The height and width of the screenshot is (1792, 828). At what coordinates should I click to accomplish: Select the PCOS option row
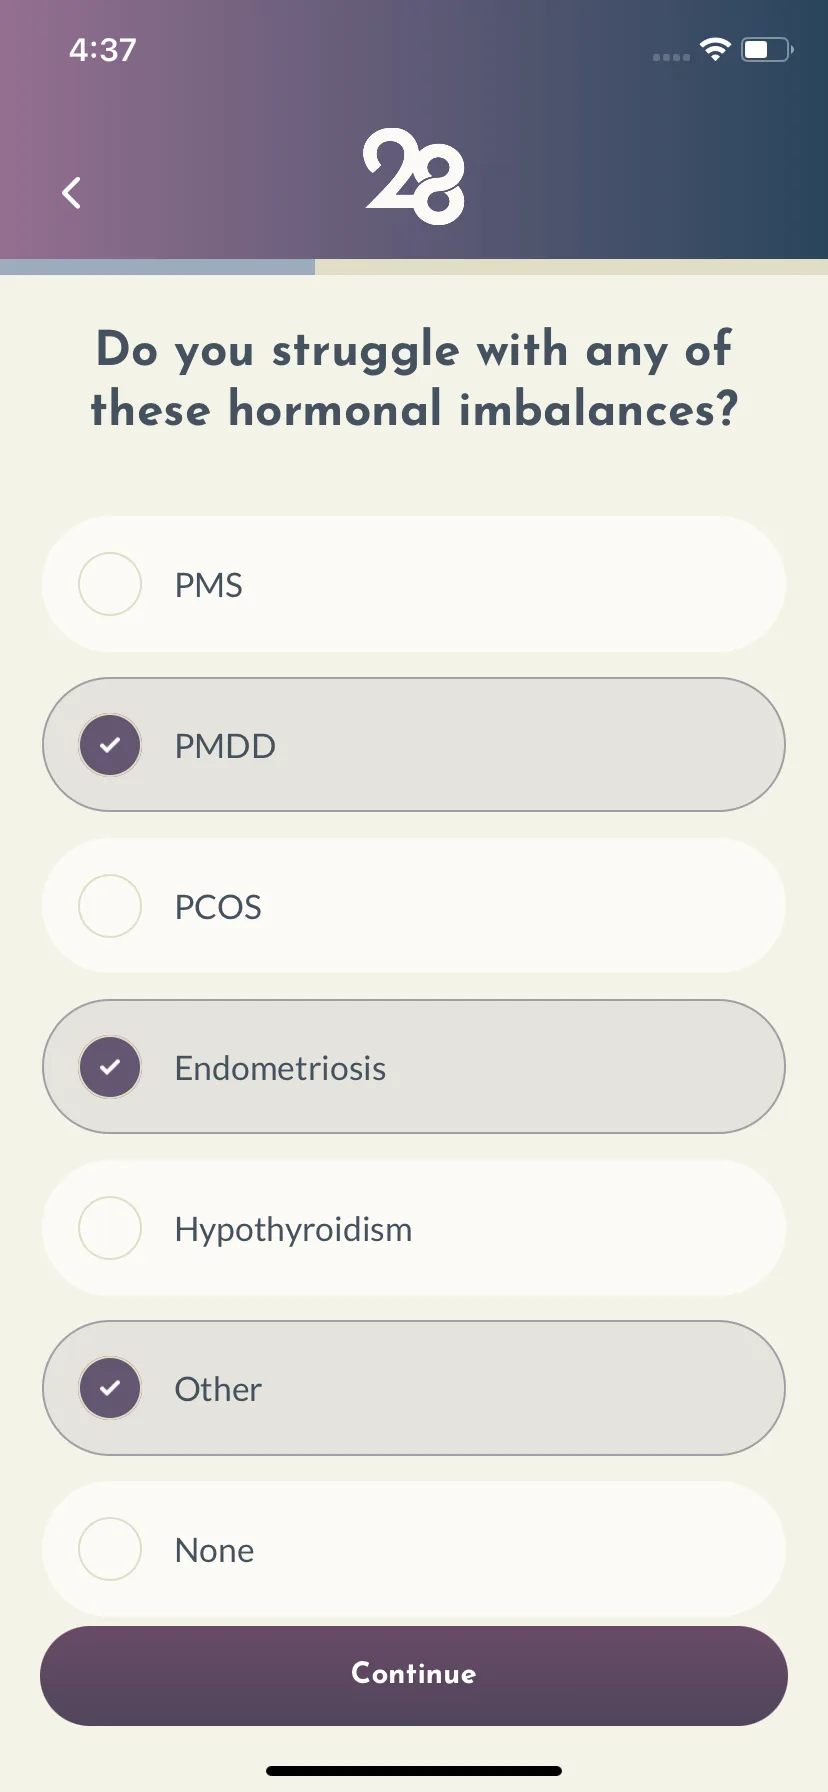click(414, 906)
